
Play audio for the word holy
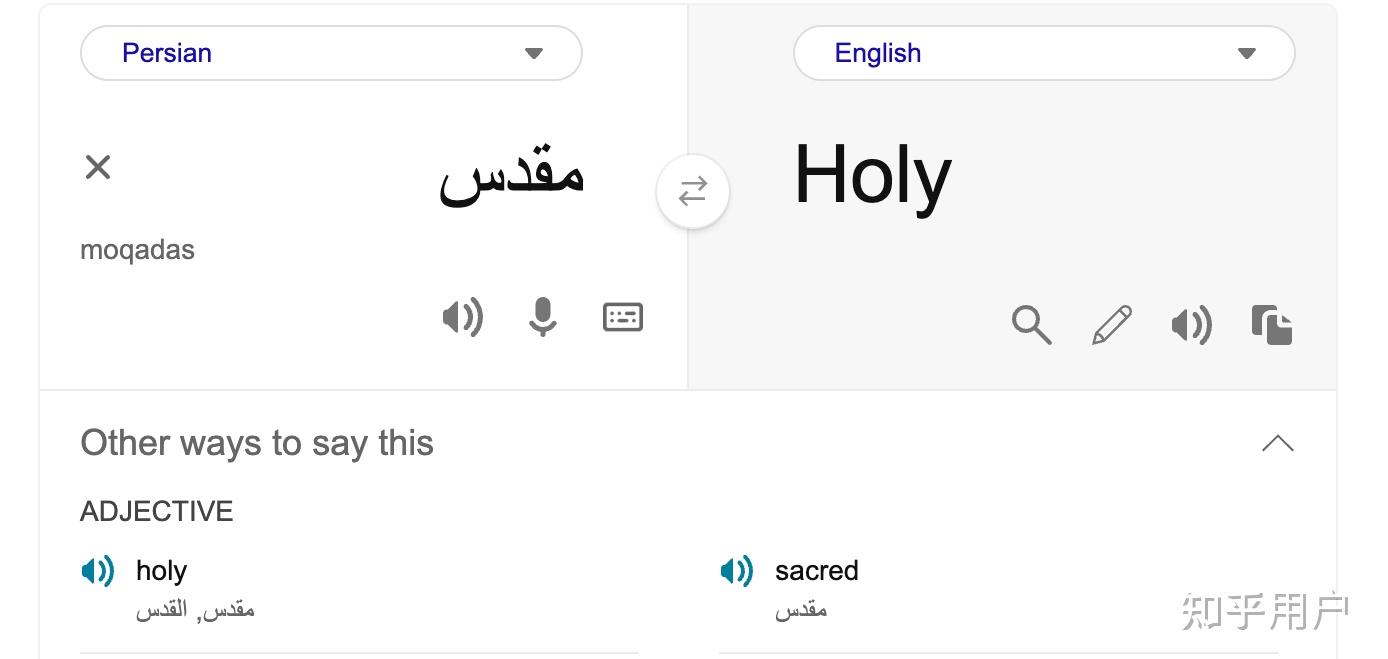(98, 571)
